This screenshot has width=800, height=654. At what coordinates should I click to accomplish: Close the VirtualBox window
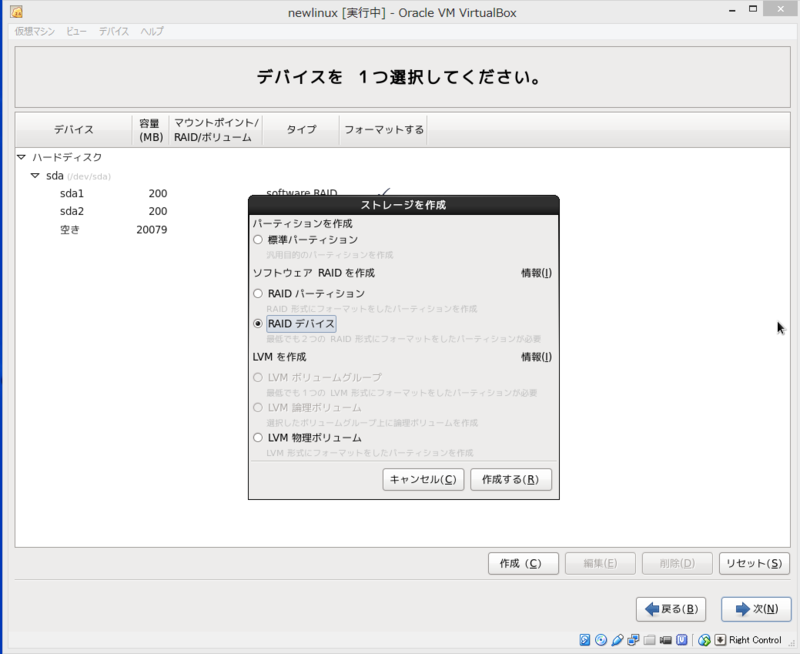pos(781,9)
